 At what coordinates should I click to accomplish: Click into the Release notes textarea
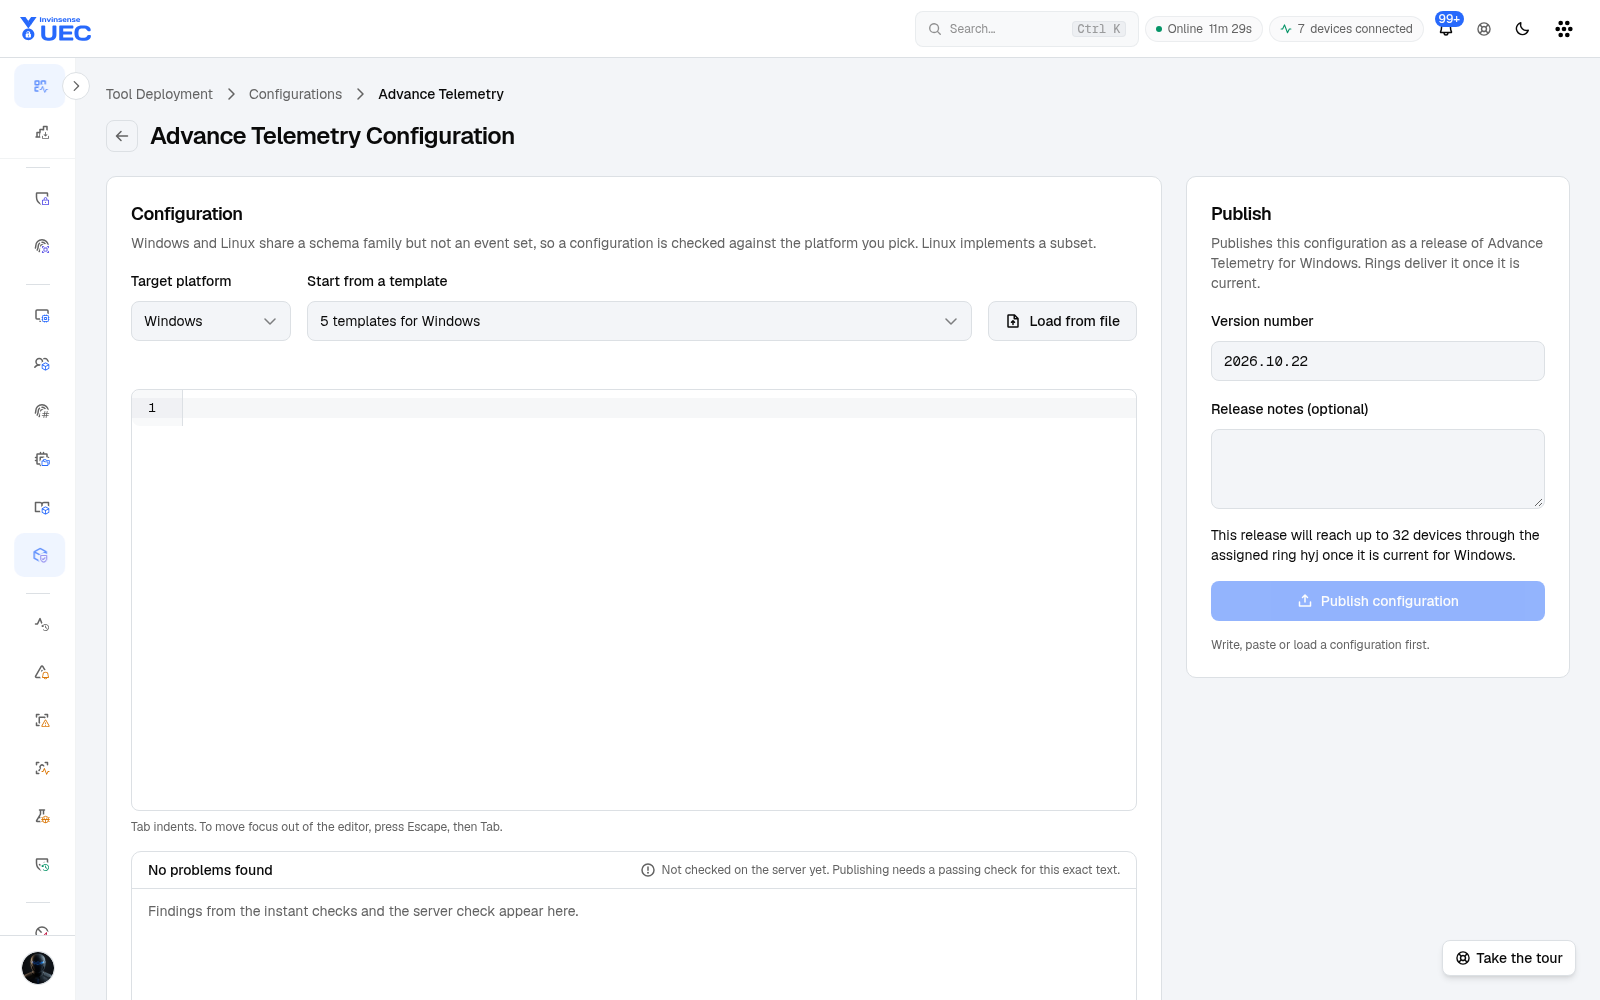tap(1378, 469)
